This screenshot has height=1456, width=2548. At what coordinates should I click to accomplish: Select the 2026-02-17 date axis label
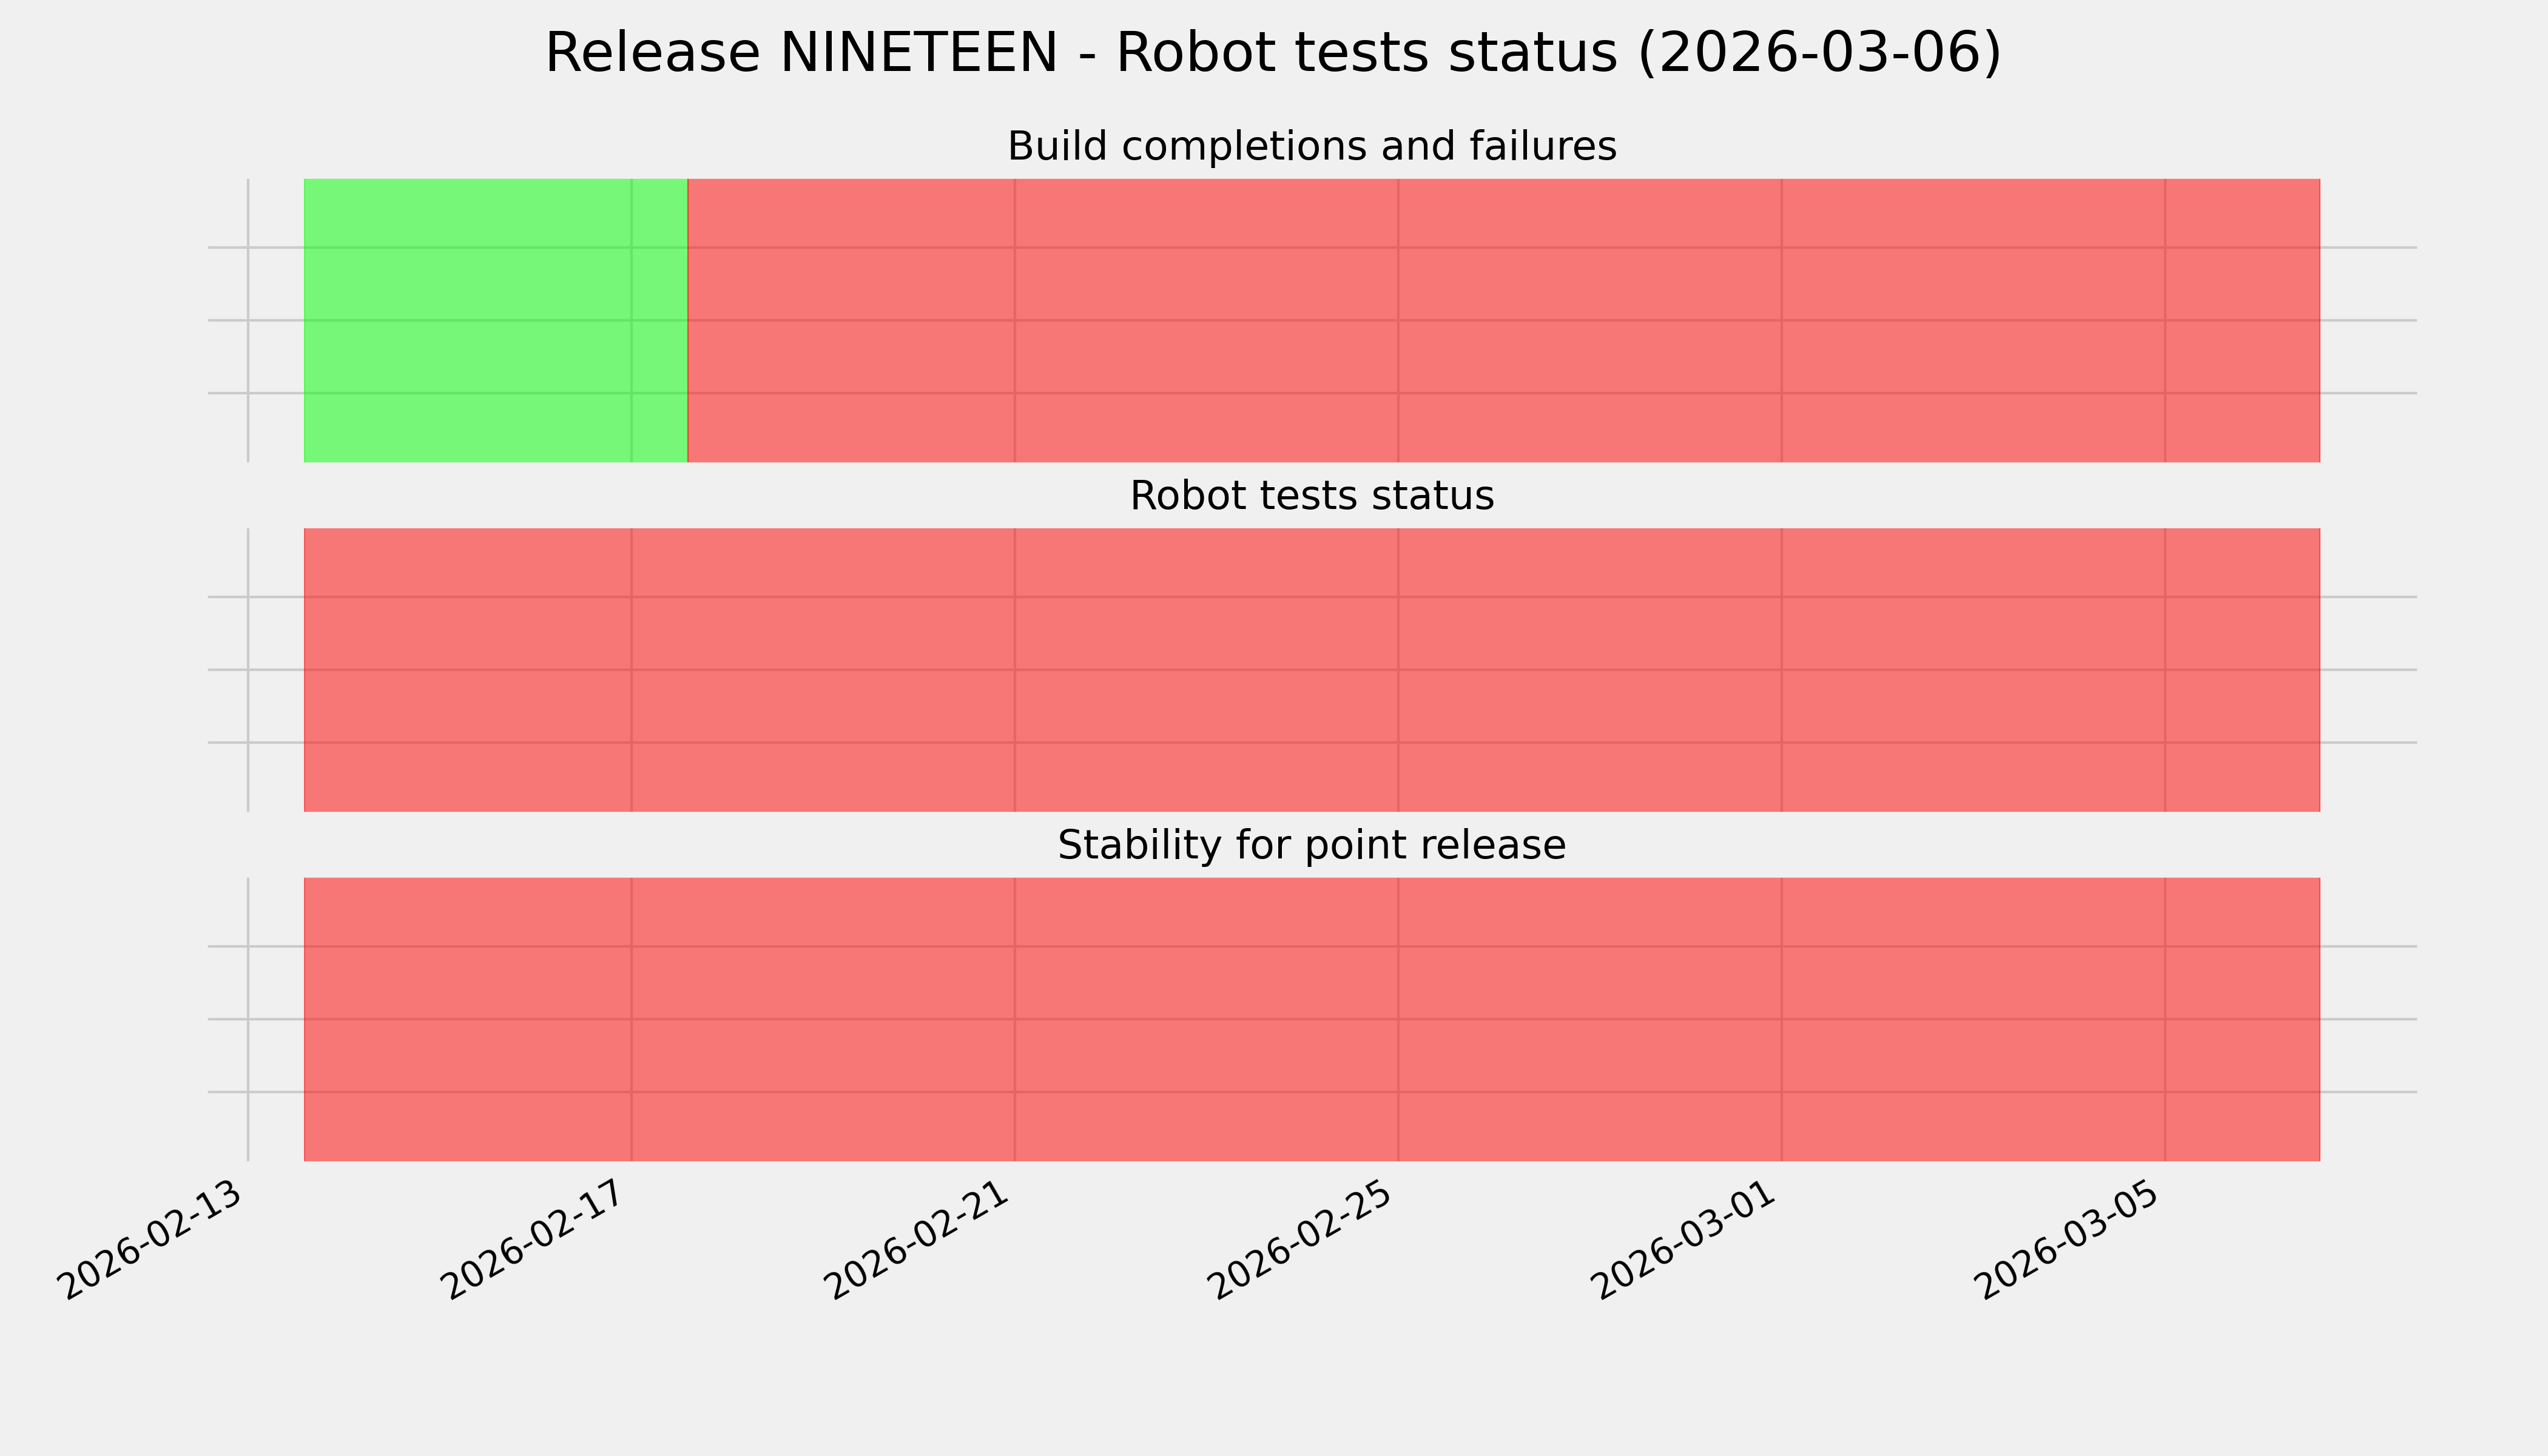[536, 1240]
